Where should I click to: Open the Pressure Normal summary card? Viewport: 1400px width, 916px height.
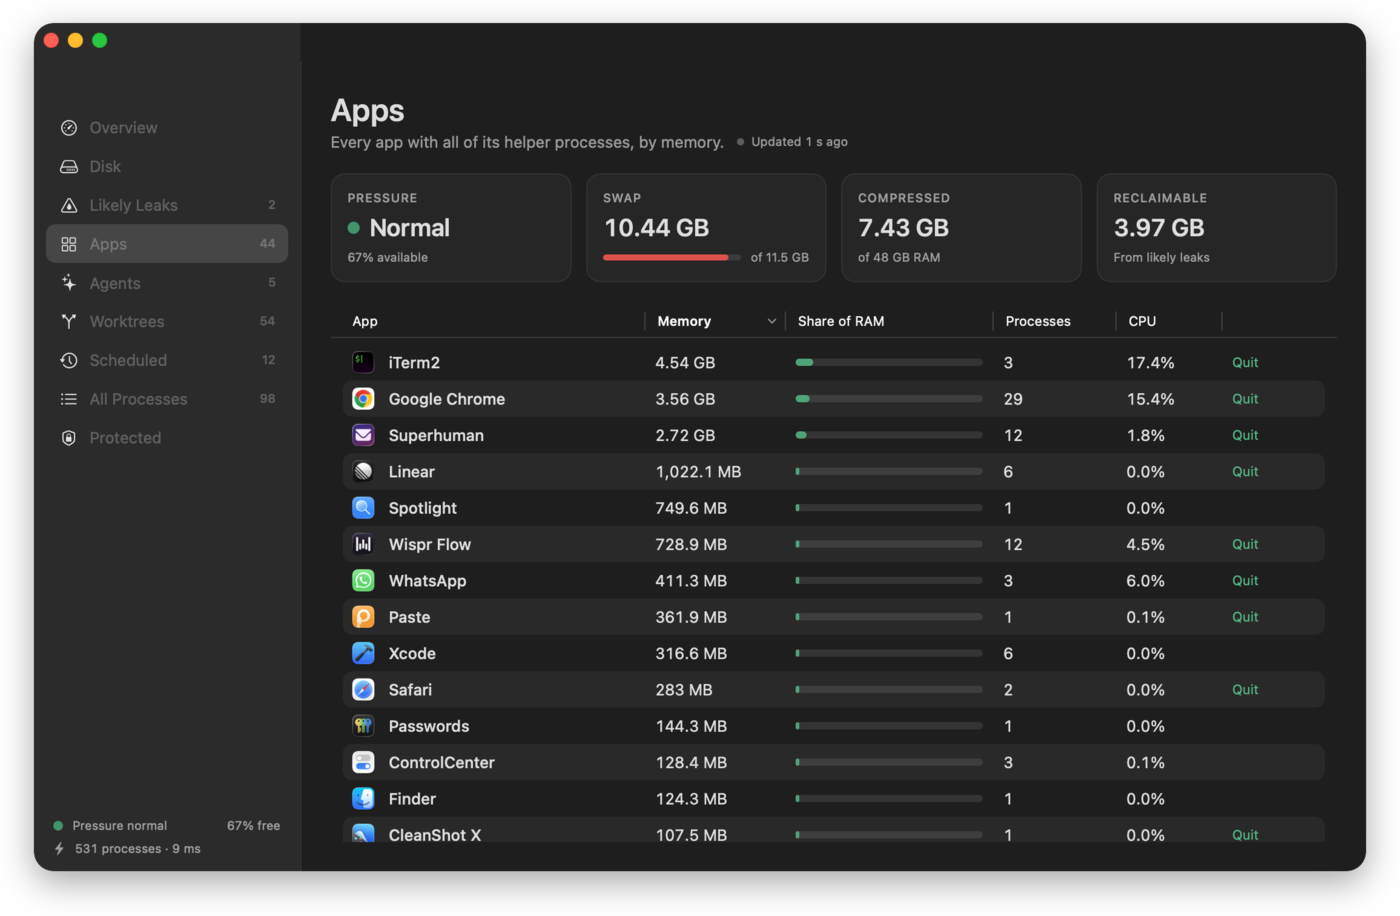(451, 228)
